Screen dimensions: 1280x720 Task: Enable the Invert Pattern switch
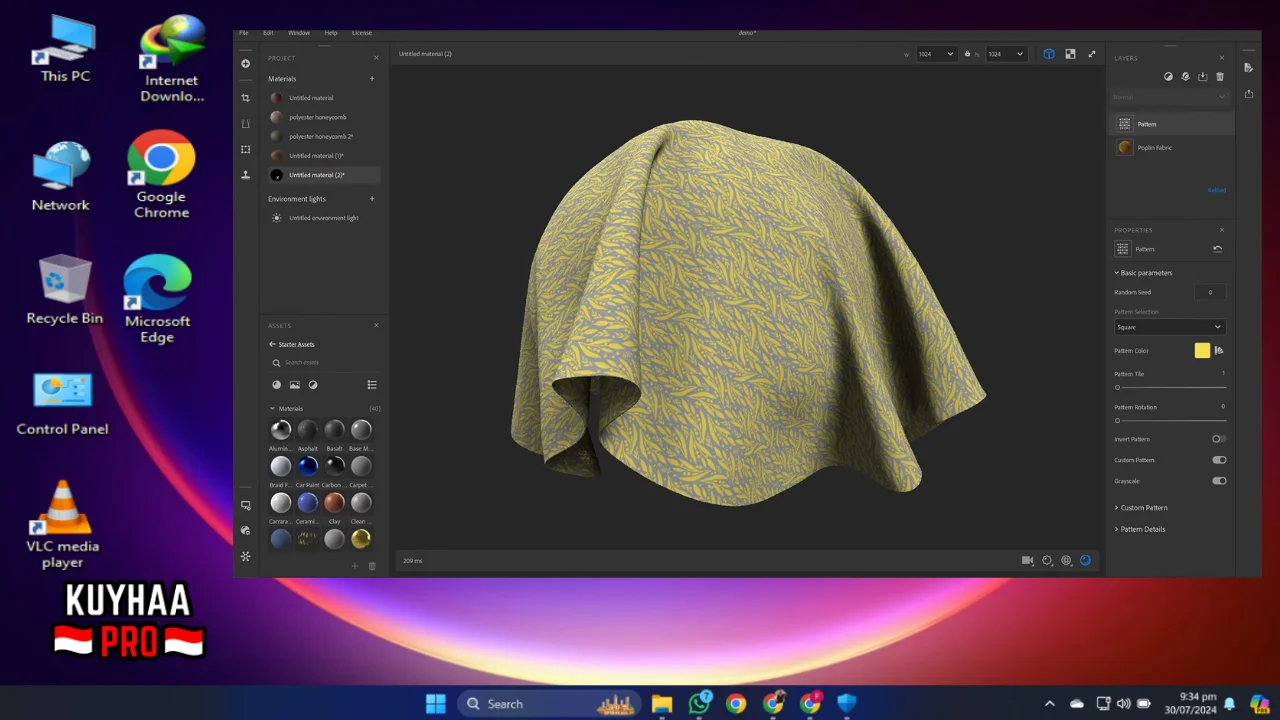[x=1219, y=439]
